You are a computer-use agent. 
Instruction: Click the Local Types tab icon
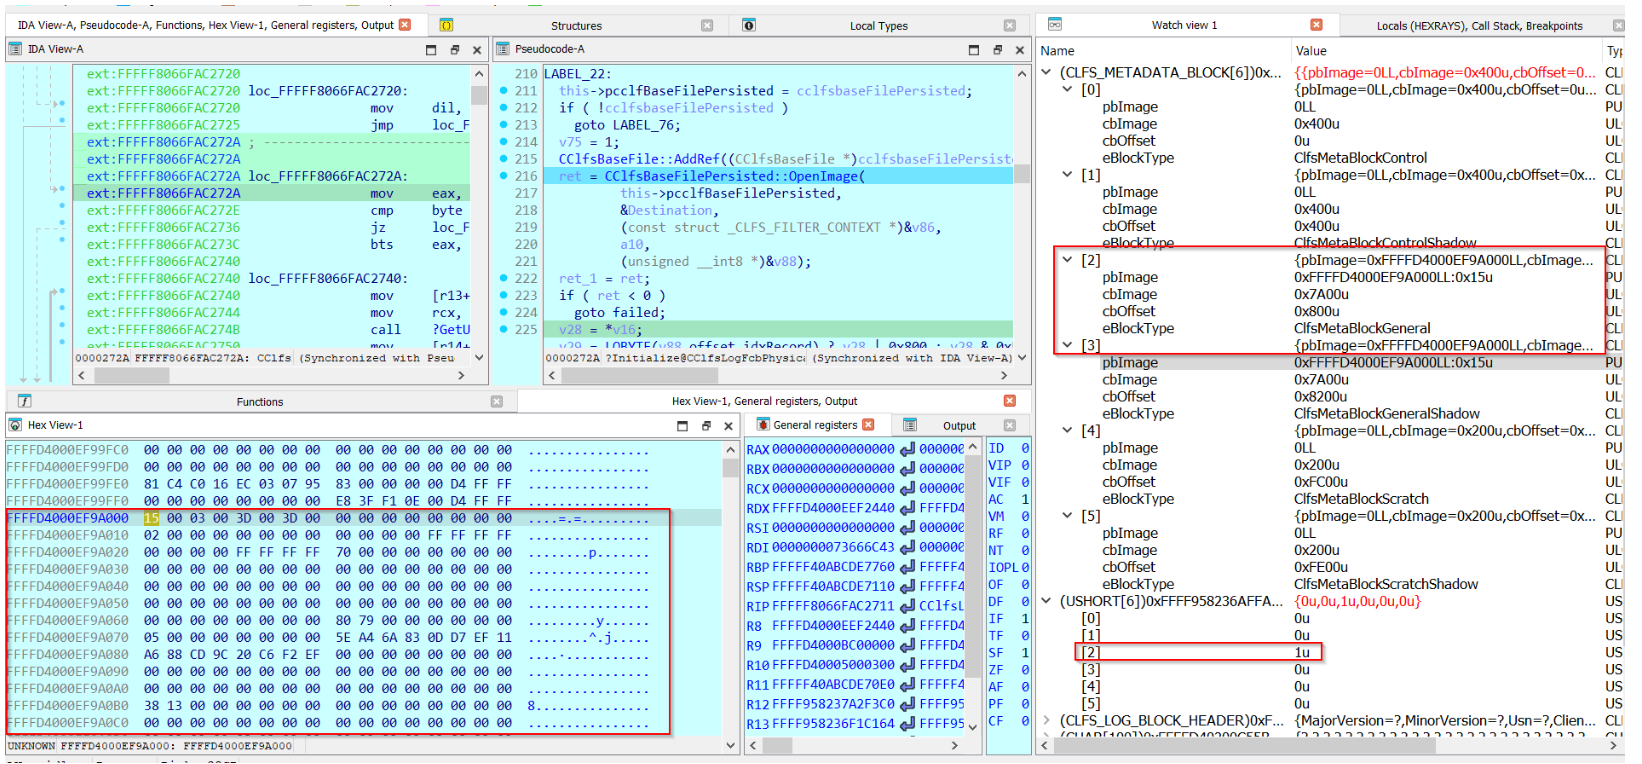coord(748,25)
